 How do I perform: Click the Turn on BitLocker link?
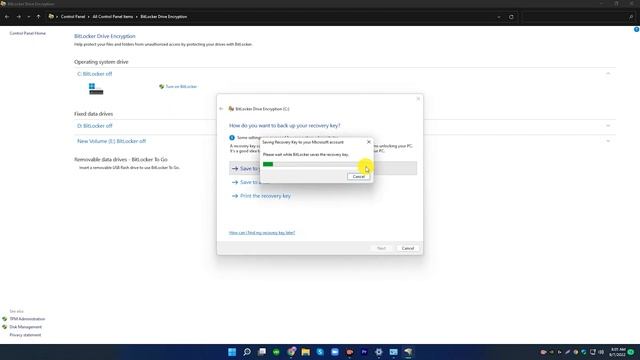click(181, 87)
